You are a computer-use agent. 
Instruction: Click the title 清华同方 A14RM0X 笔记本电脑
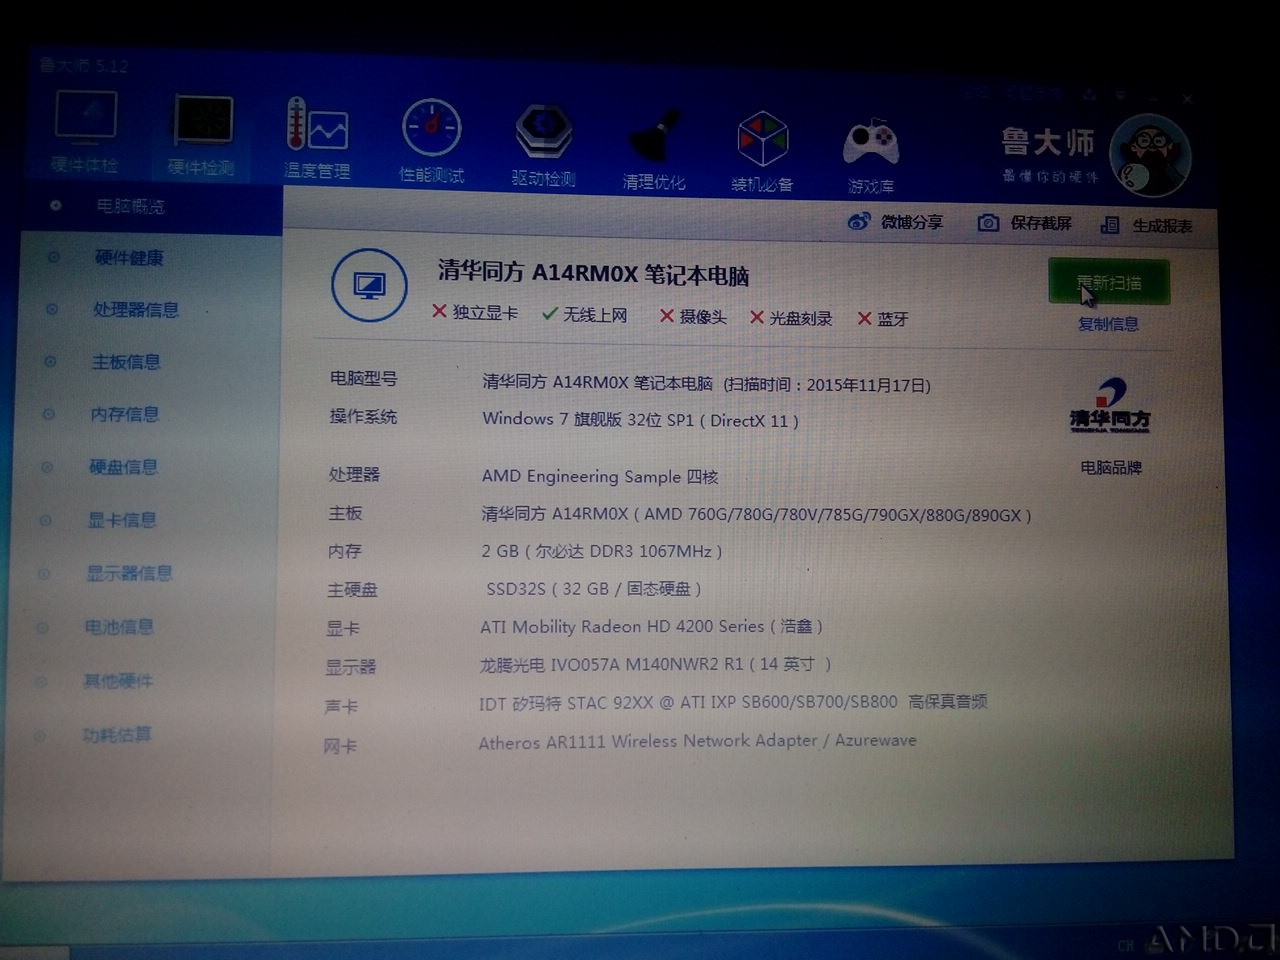pyautogui.click(x=593, y=273)
